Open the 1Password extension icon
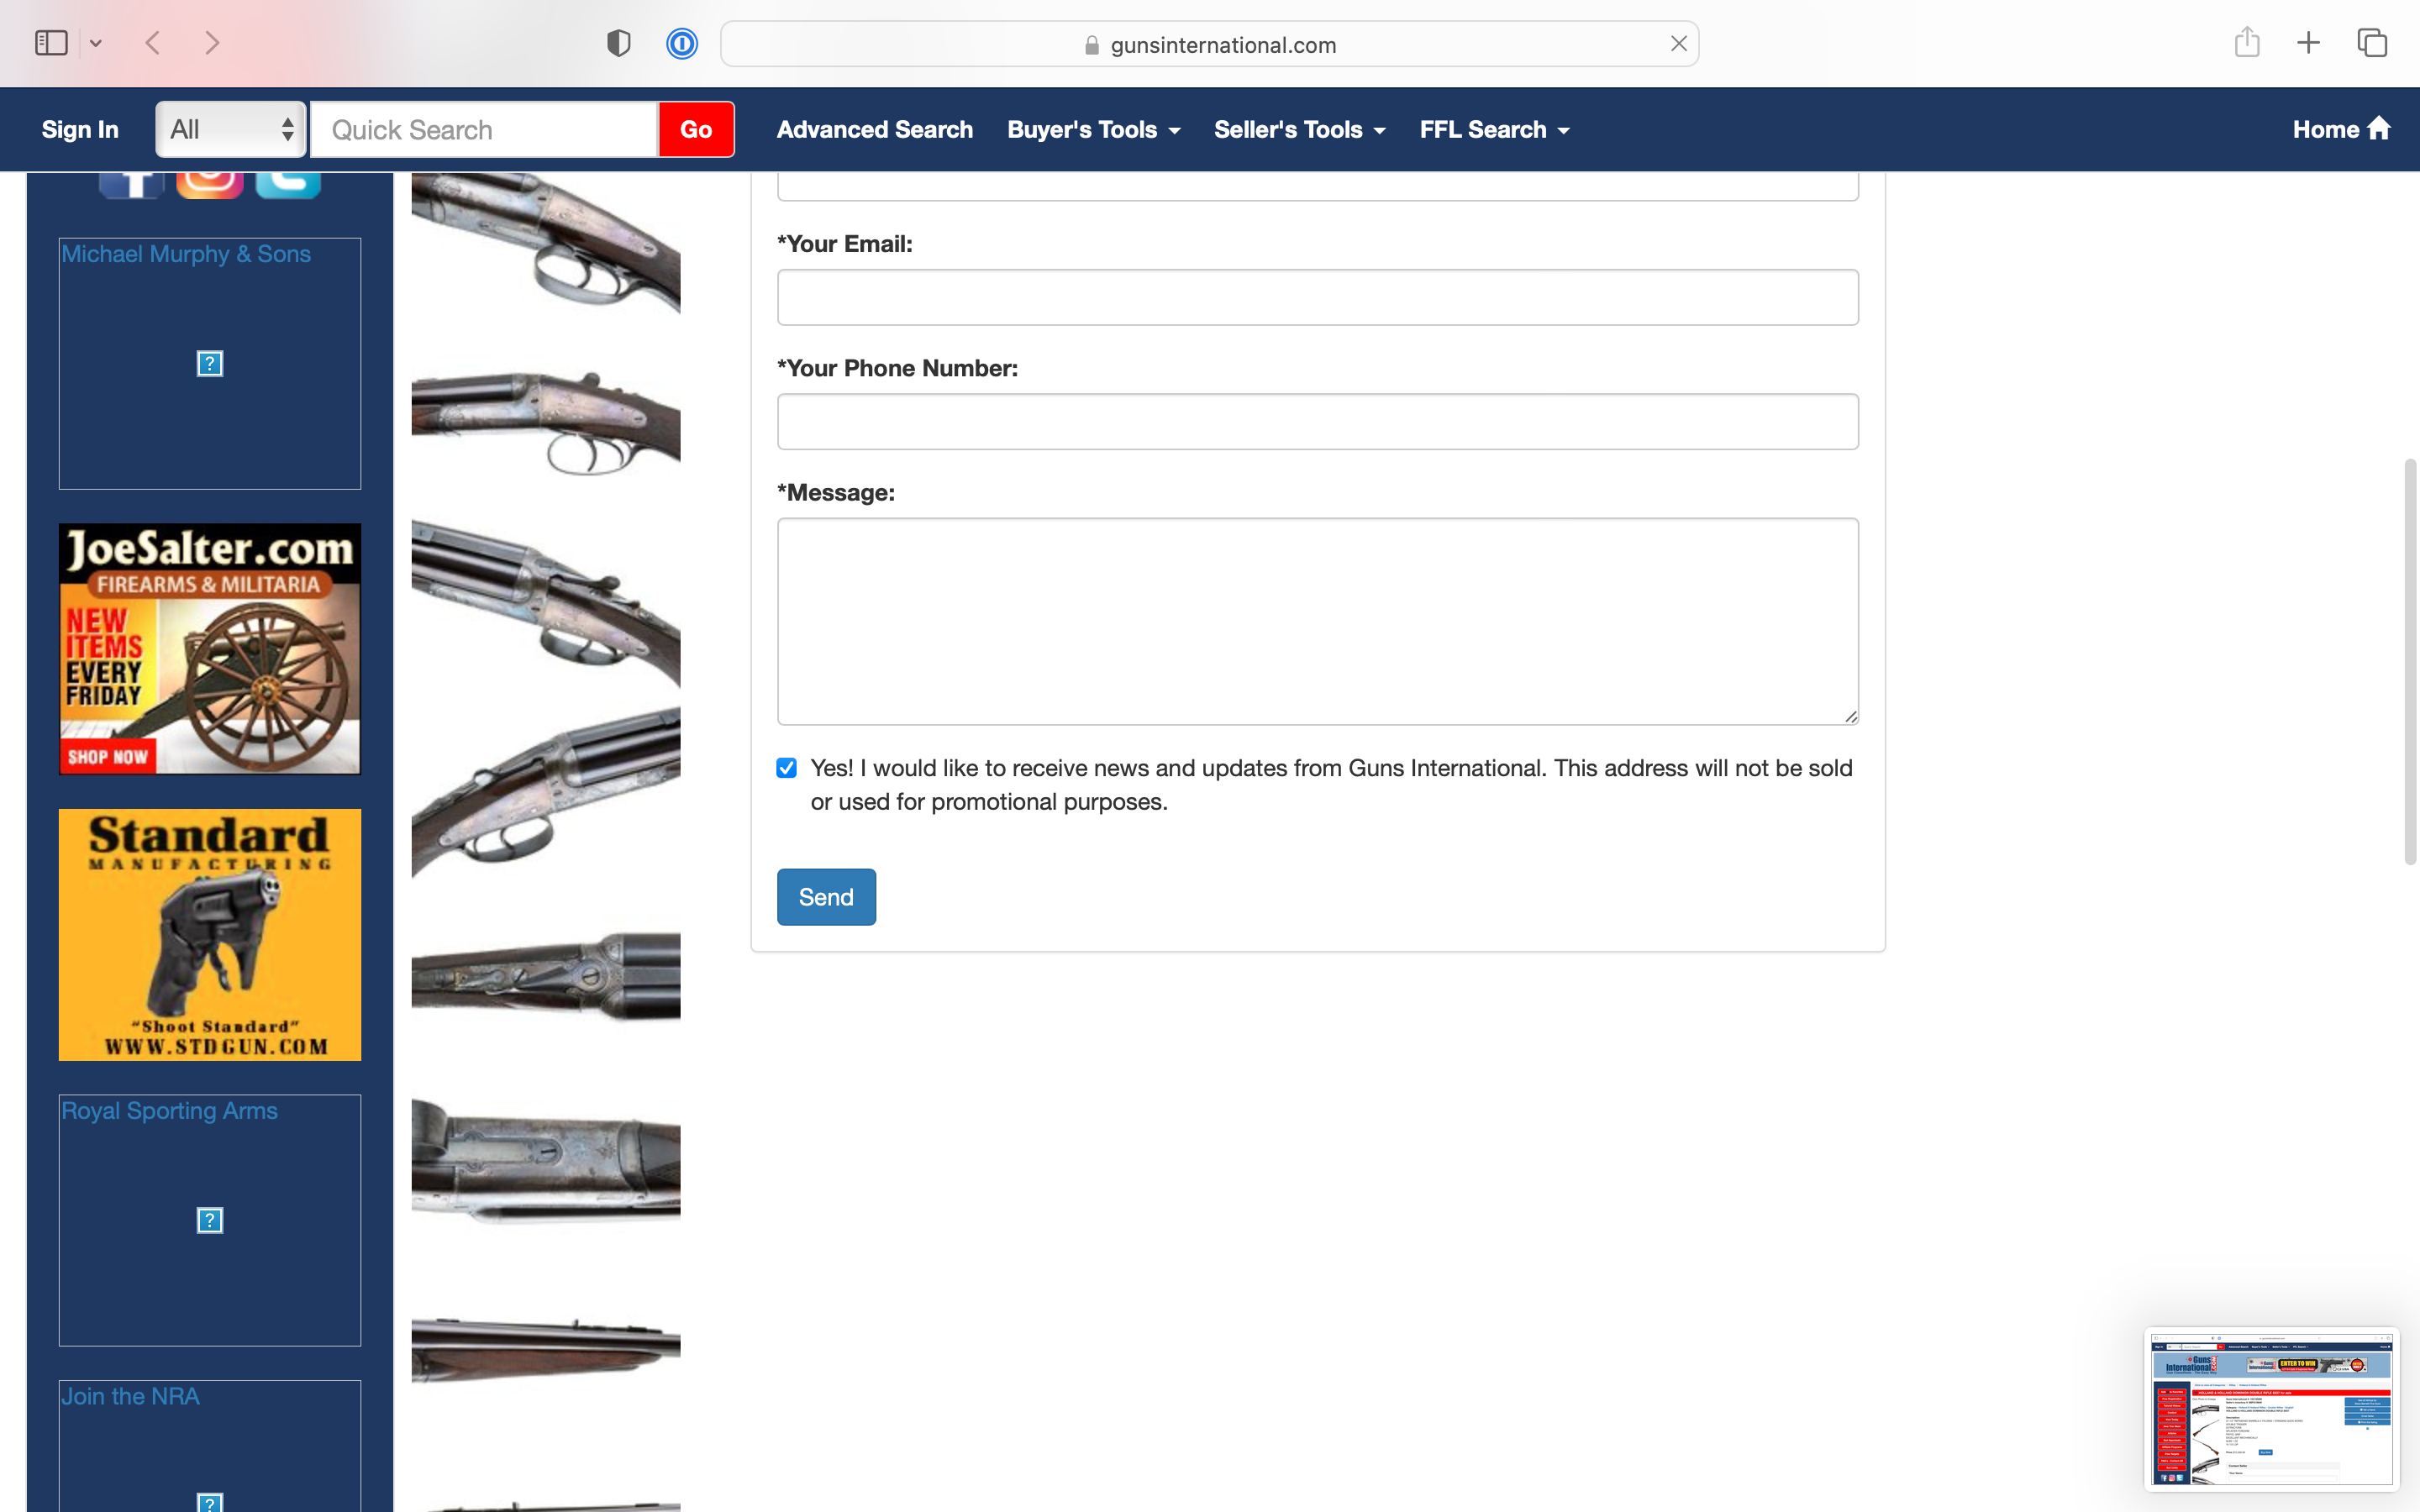This screenshot has width=2420, height=1512. (682, 43)
